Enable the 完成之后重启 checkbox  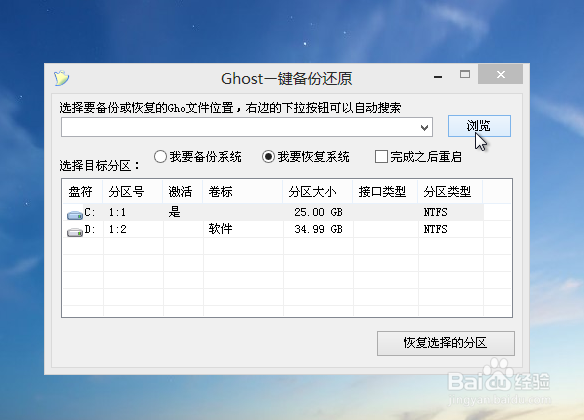click(381, 156)
